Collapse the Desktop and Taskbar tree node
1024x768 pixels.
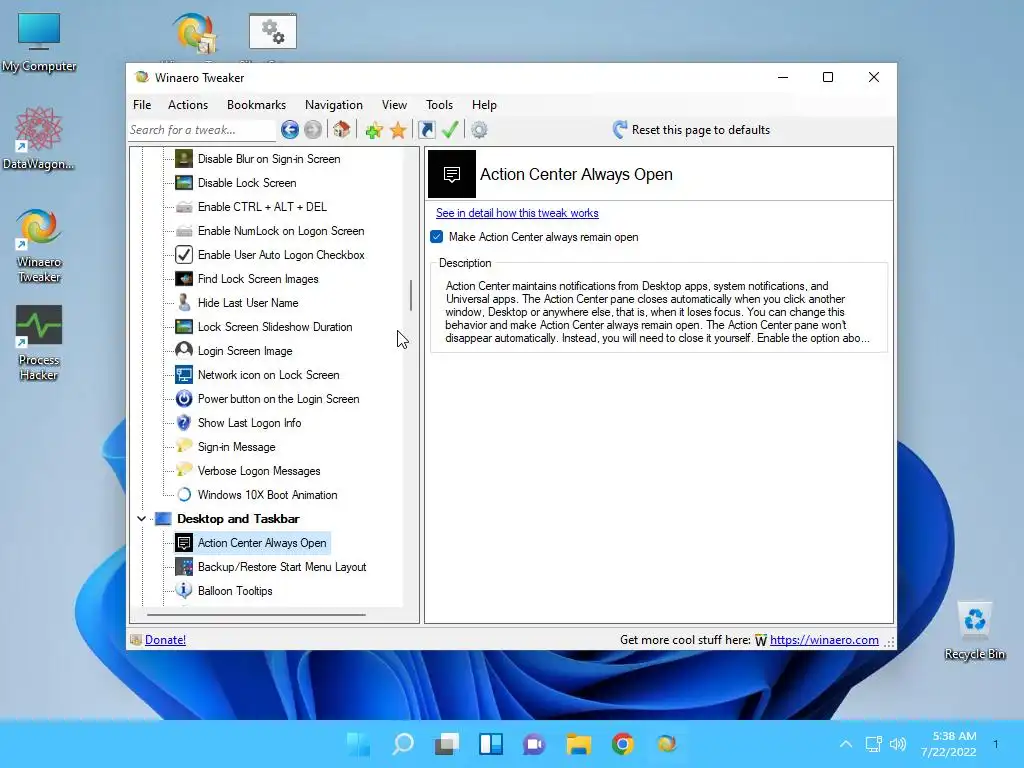click(141, 519)
